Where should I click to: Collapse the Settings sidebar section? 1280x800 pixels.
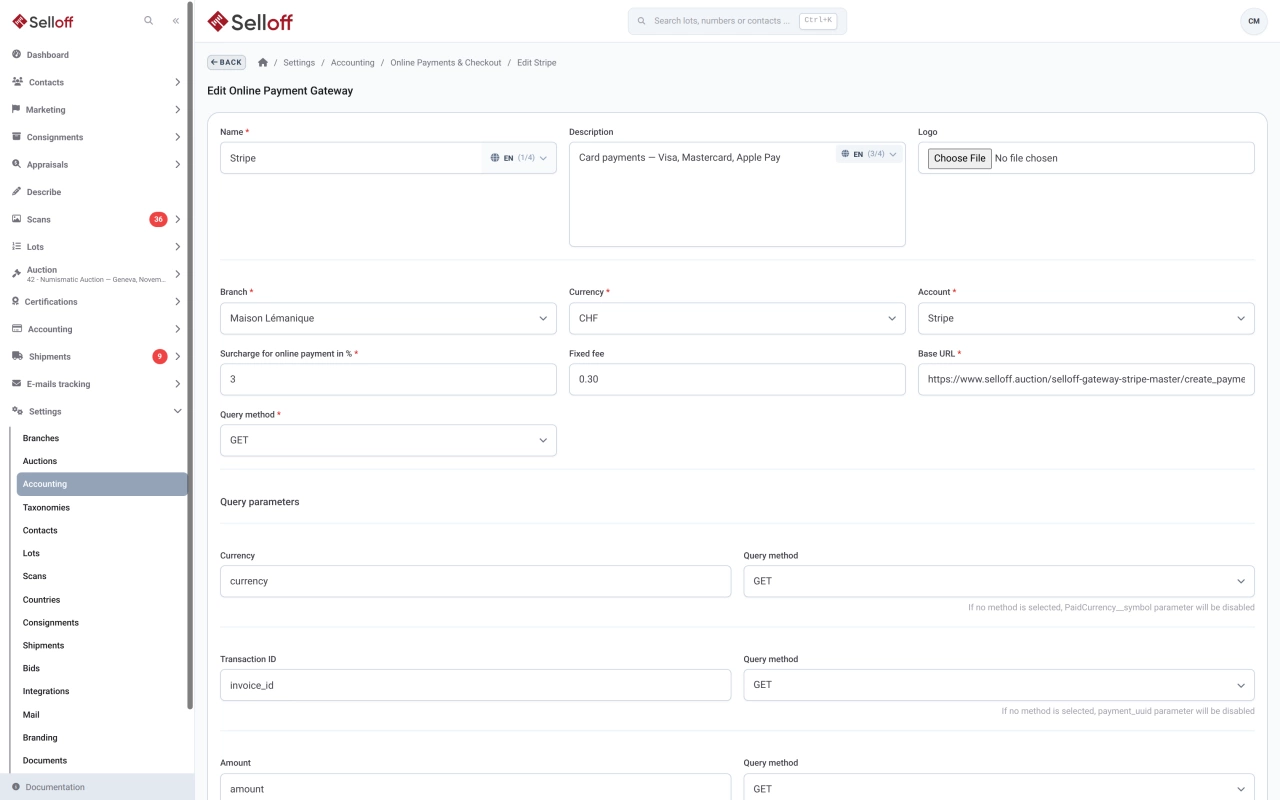[177, 411]
